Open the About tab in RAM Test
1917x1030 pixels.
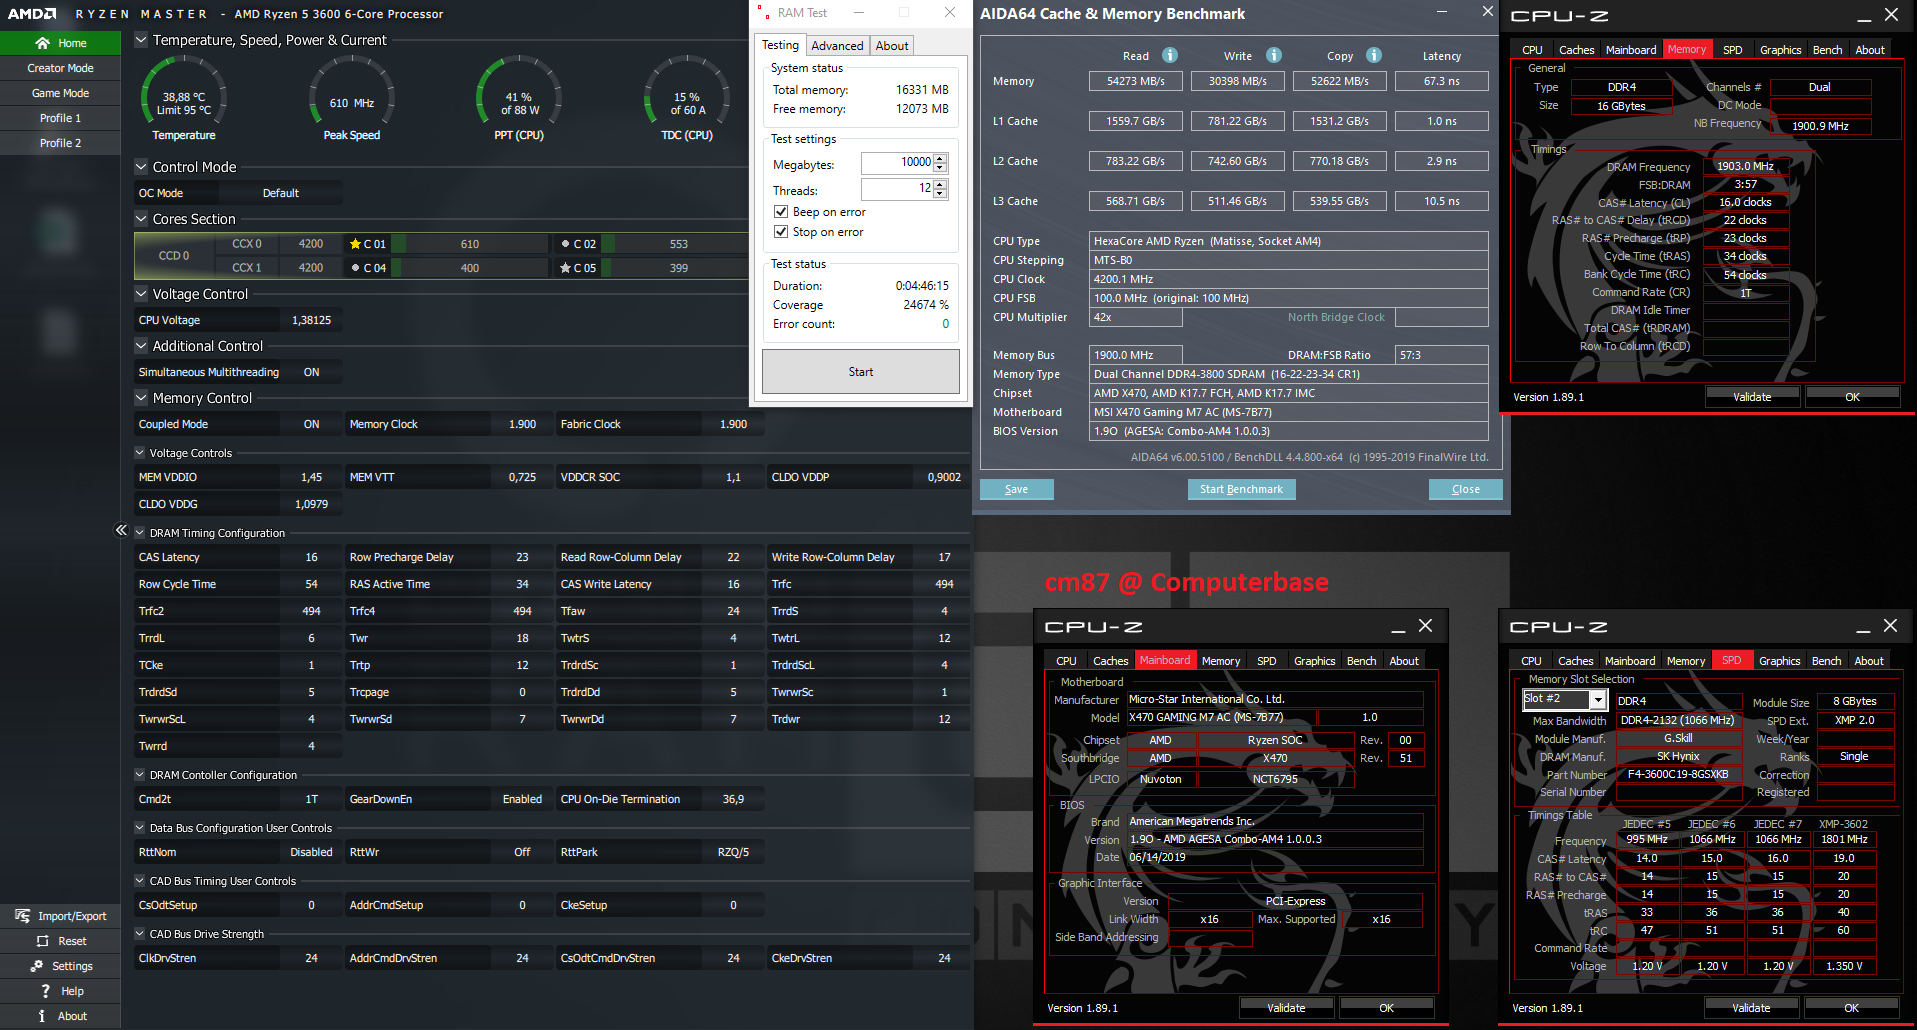pyautogui.click(x=892, y=46)
